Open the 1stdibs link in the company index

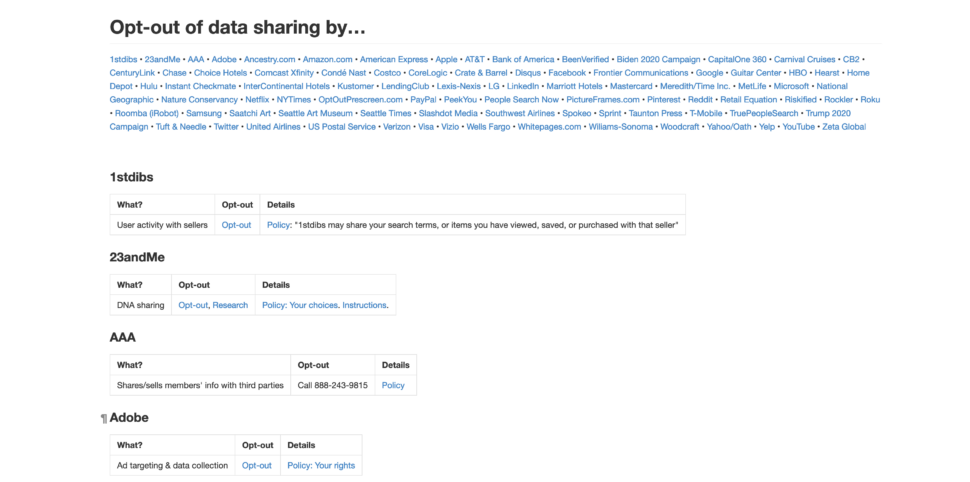pyautogui.click(x=123, y=59)
